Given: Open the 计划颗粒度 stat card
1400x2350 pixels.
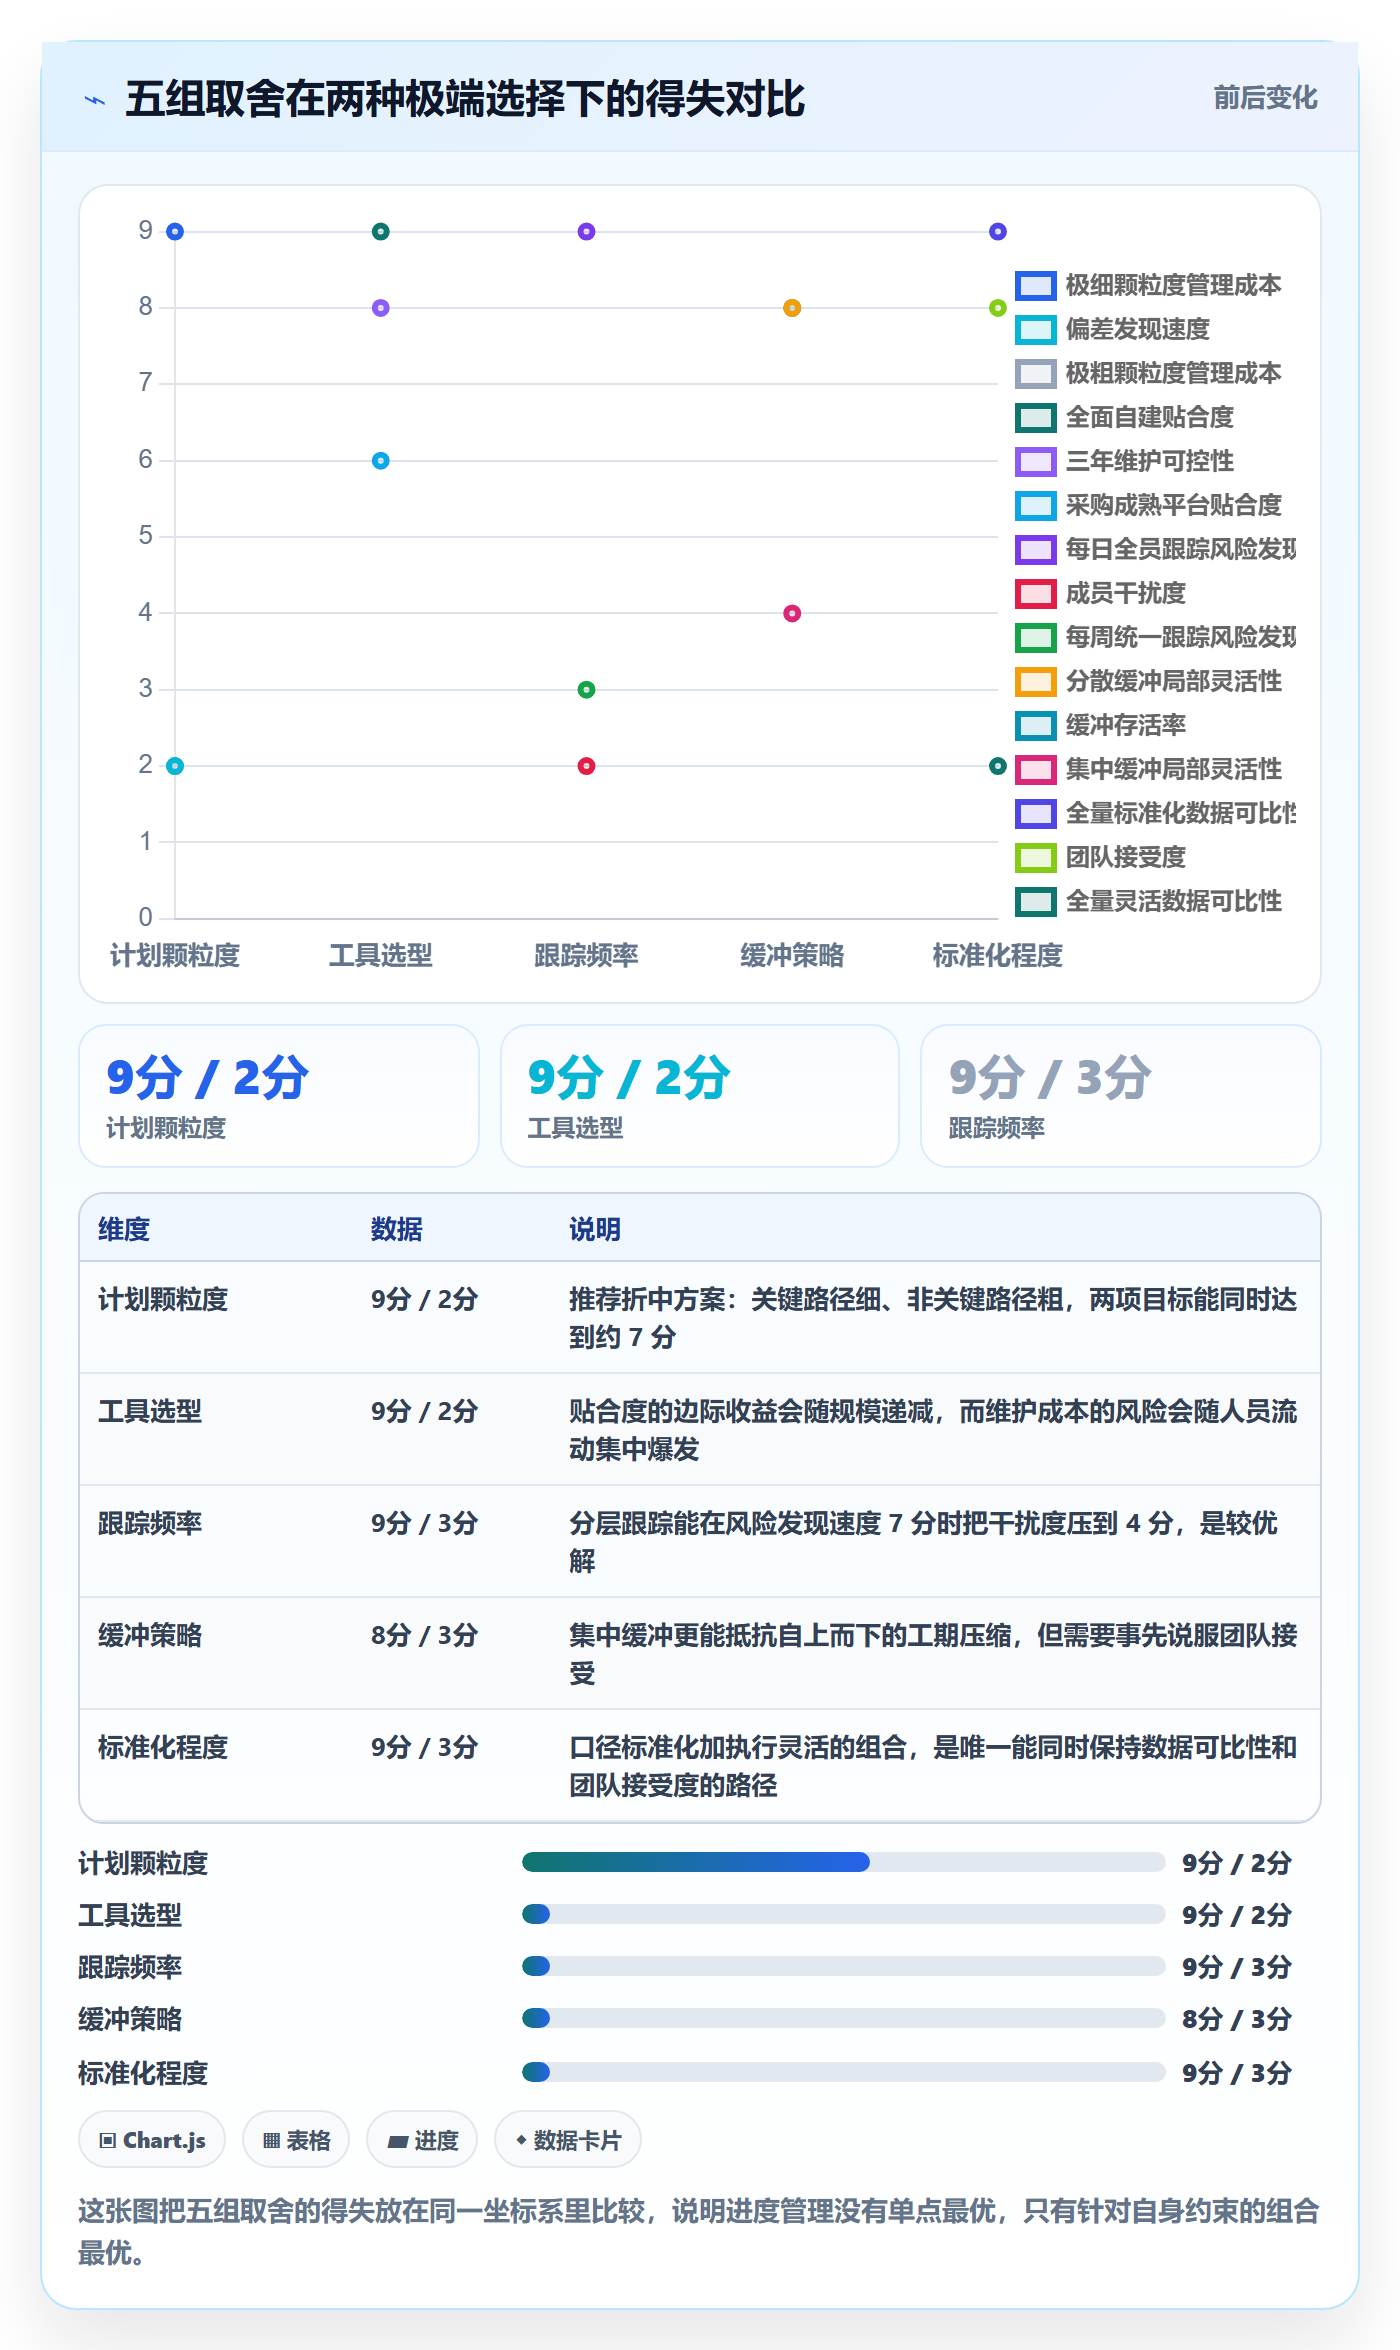Looking at the screenshot, I should pos(279,1096).
